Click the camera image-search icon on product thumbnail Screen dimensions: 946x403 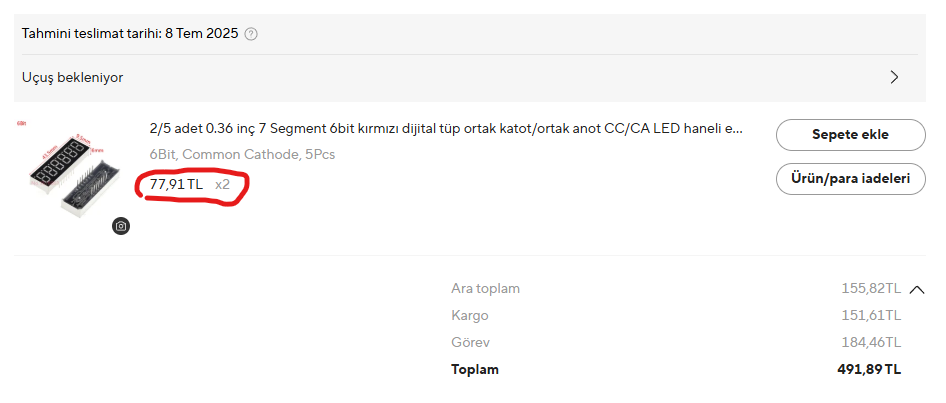pos(121,226)
